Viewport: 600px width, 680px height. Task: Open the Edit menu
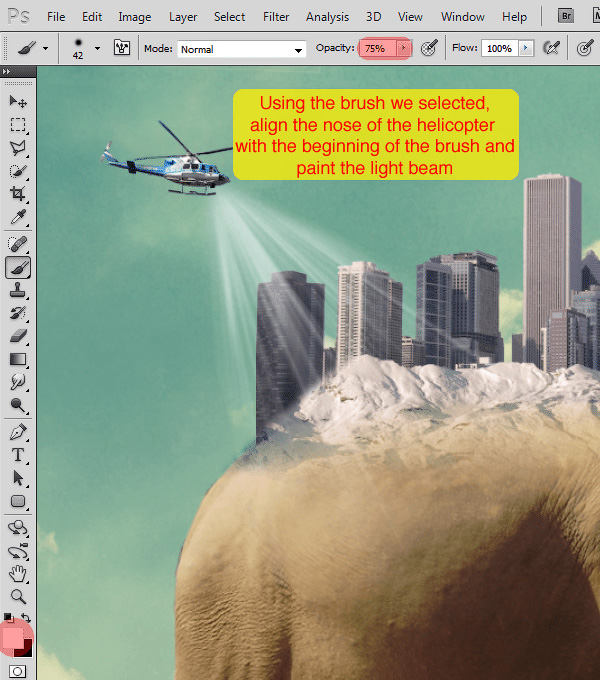click(92, 17)
